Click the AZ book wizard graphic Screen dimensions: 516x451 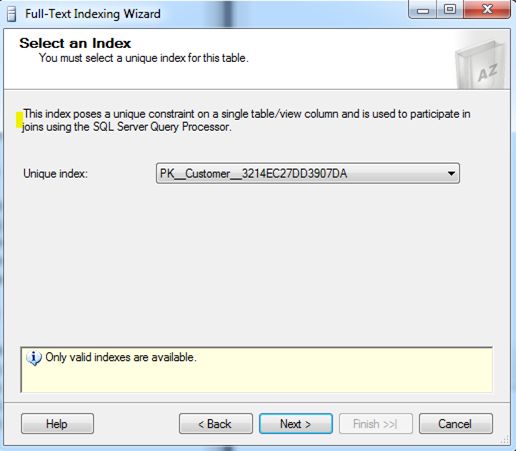coord(481,65)
